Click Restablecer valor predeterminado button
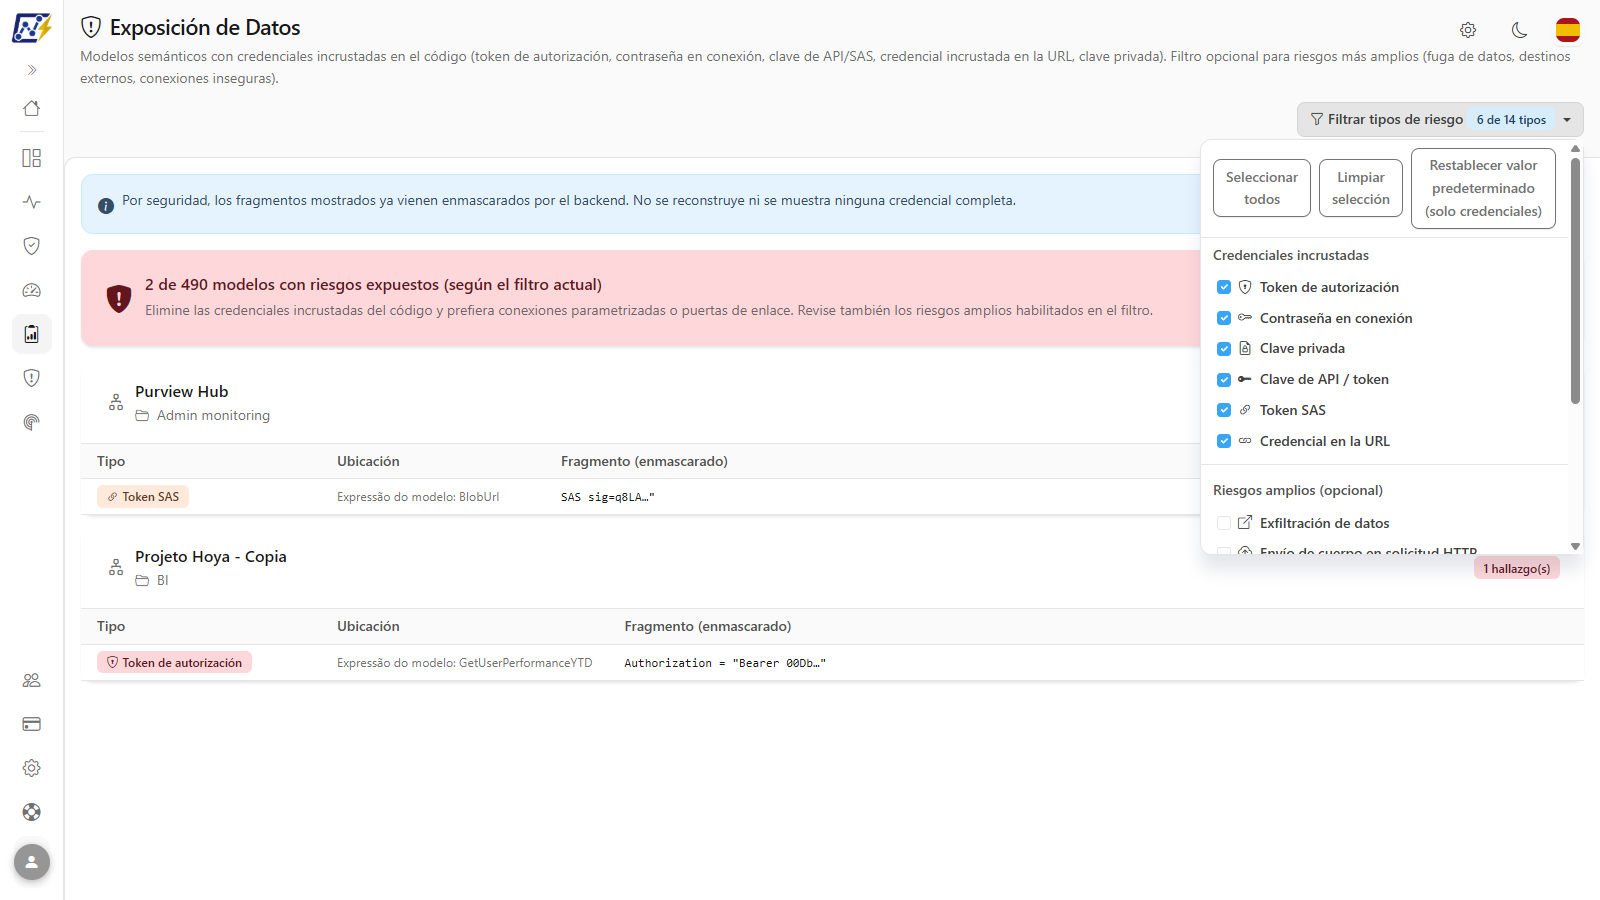1600x900 pixels. coord(1483,188)
